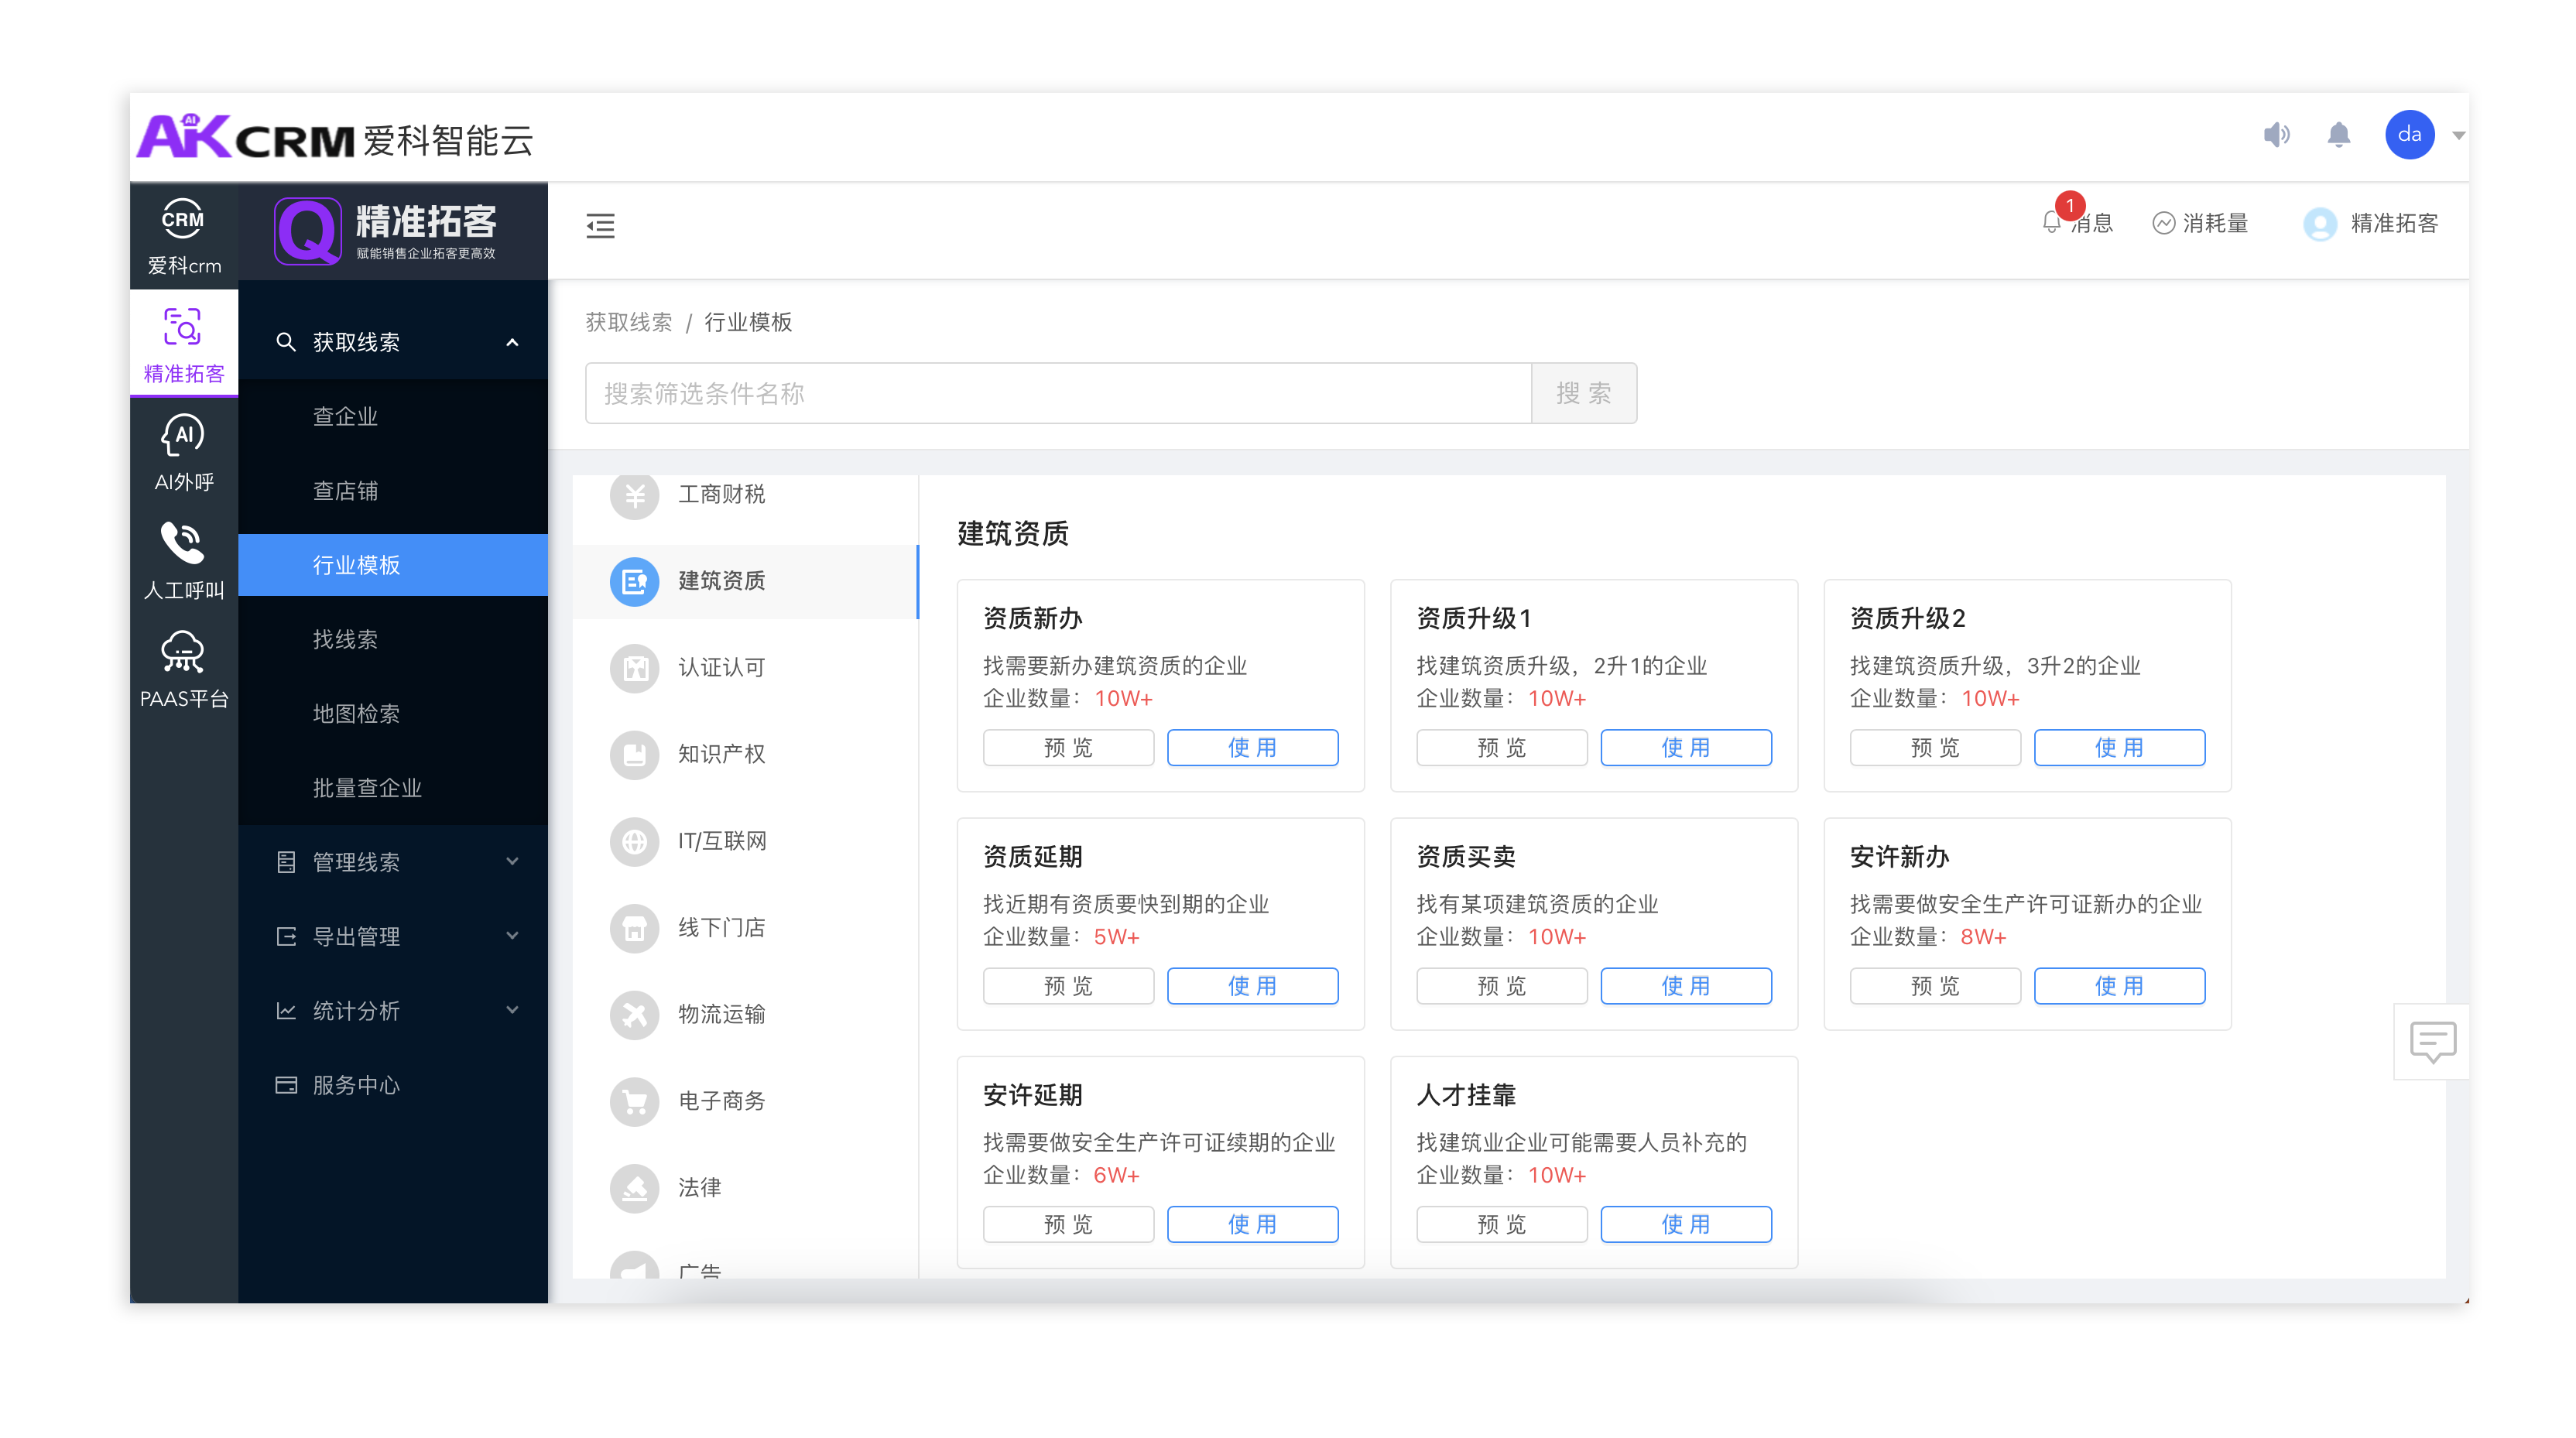Select IT/互联网 industry category
Screen dimensions: 2576x1438
(721, 841)
